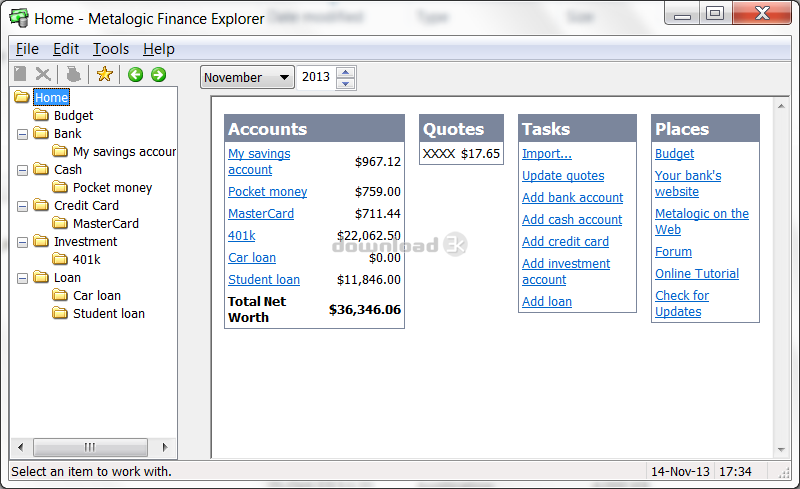Select the Budget folder in tree
Viewport: 800px width, 489px height.
[x=73, y=116]
